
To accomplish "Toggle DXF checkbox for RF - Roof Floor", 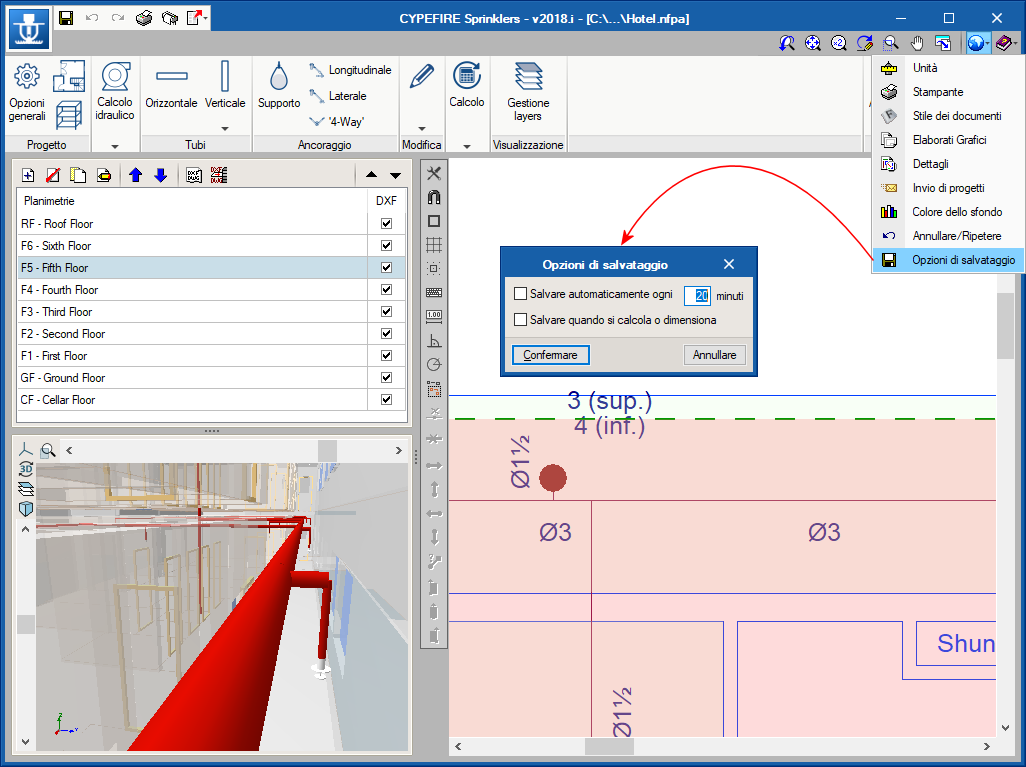I will coord(387,224).
